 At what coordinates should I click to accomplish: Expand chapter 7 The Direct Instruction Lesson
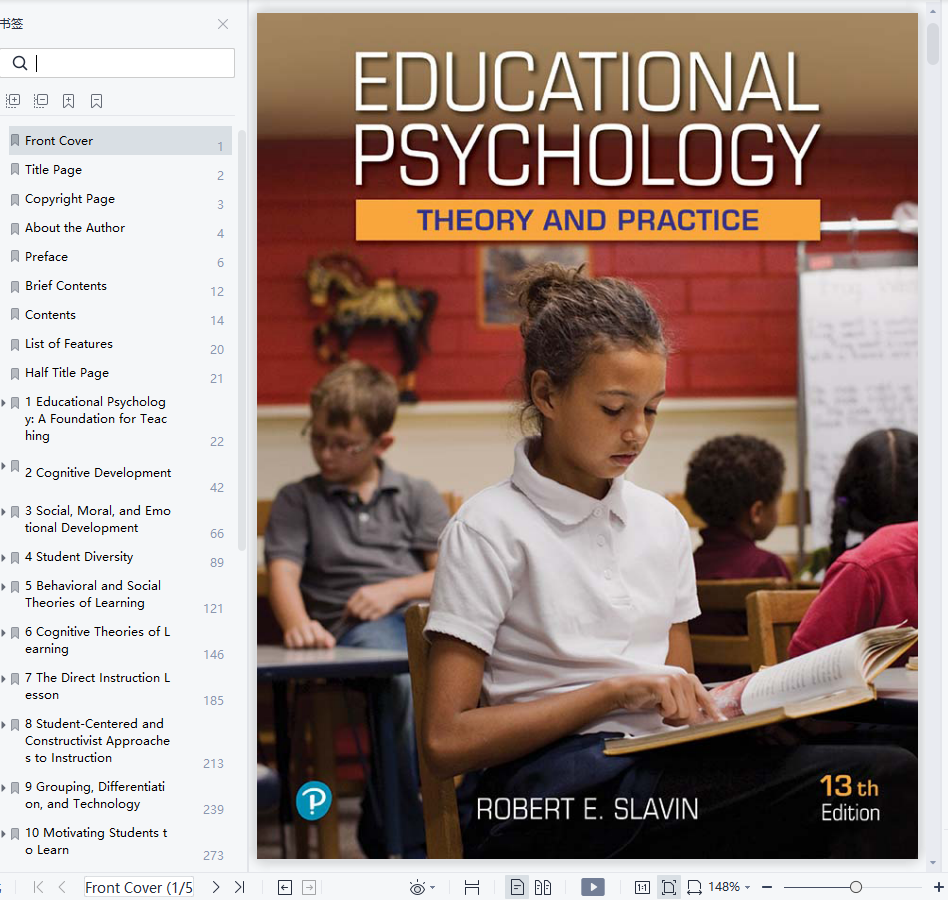3,678
